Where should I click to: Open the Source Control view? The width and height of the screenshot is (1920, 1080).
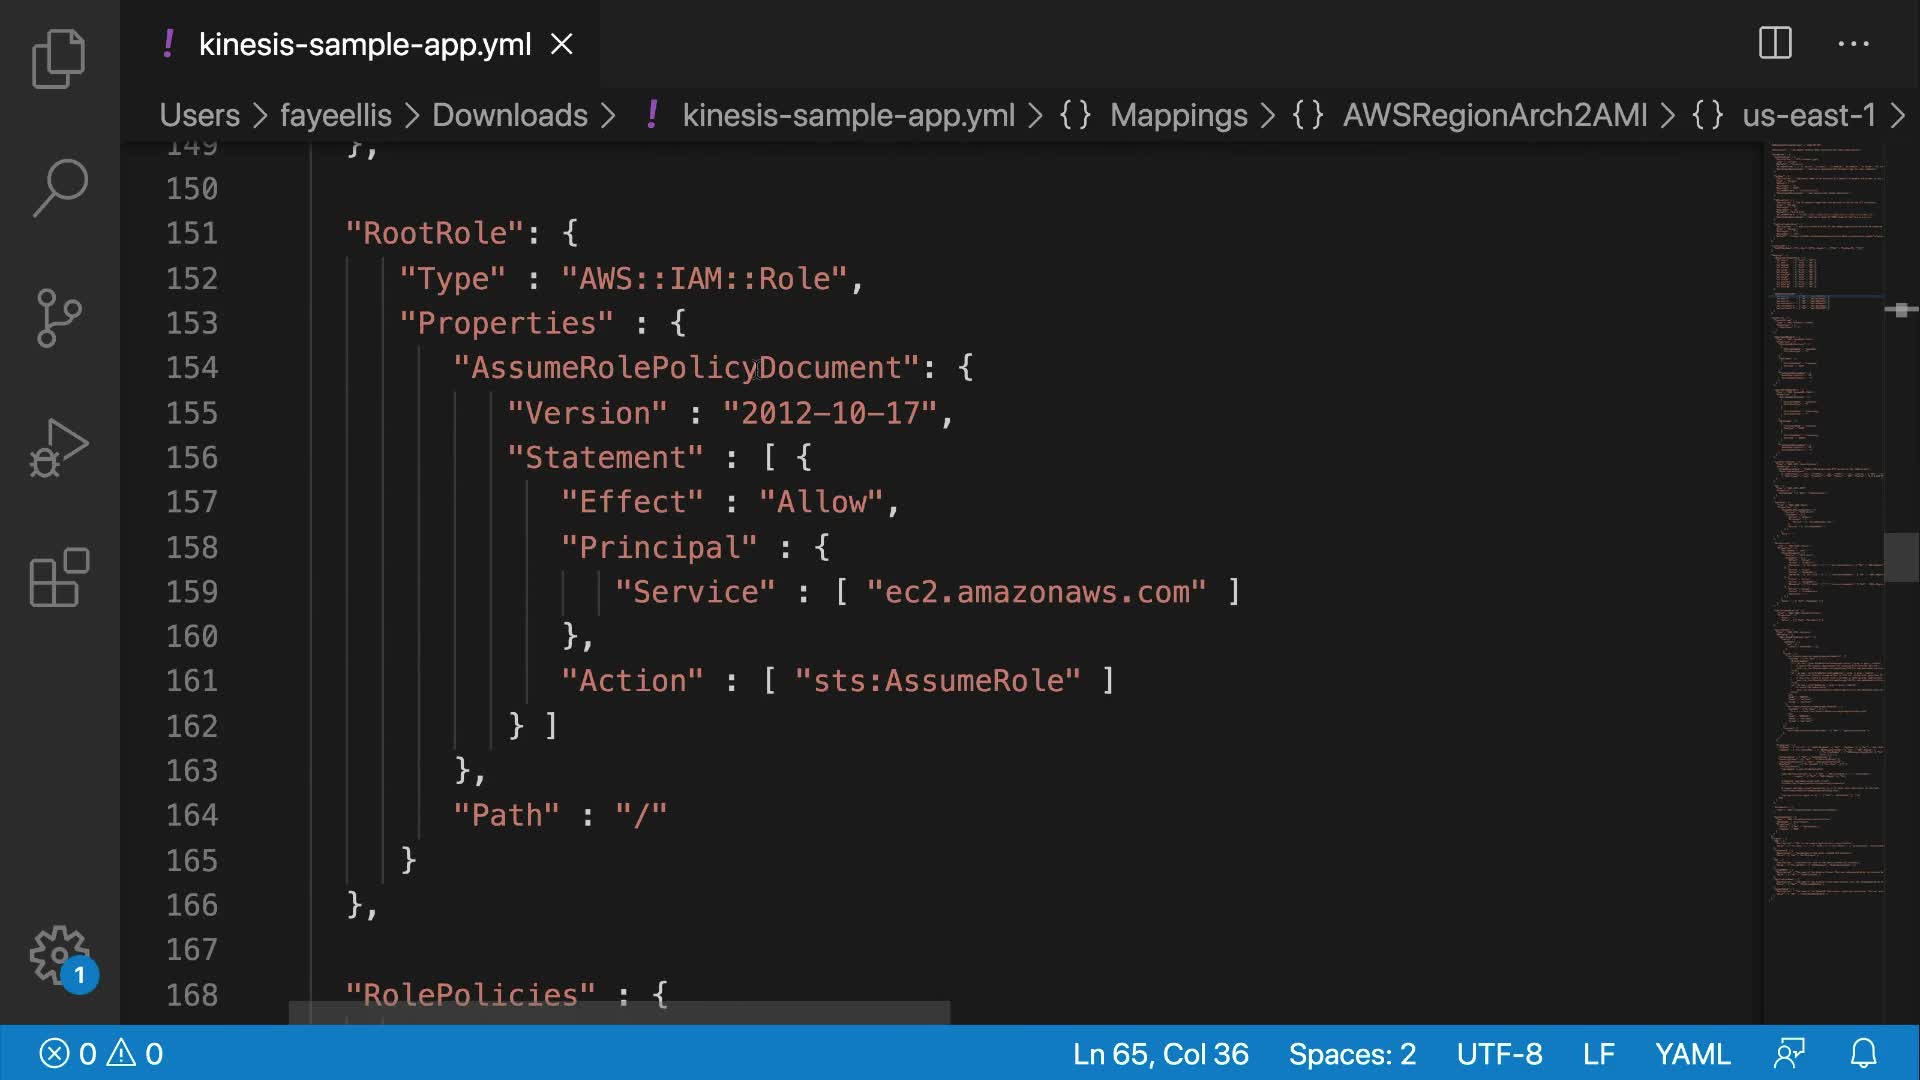(59, 318)
